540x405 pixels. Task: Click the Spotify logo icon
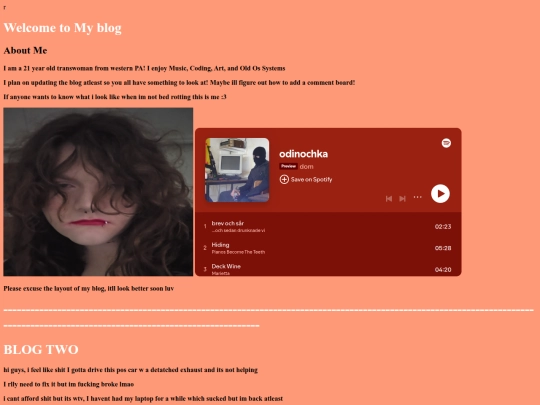point(446,143)
